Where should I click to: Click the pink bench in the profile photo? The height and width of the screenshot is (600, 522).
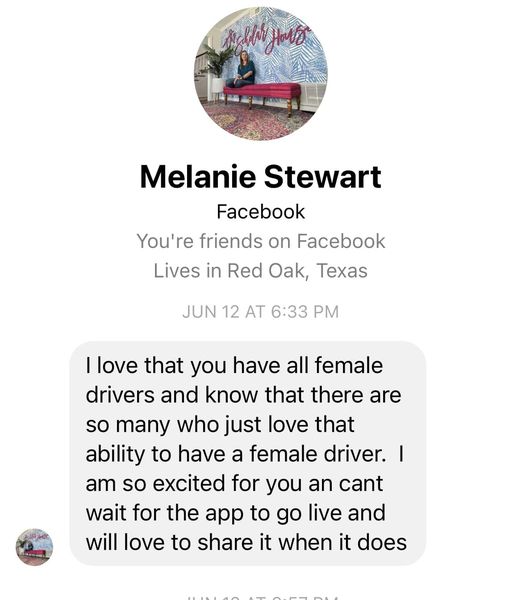pyautogui.click(x=263, y=94)
